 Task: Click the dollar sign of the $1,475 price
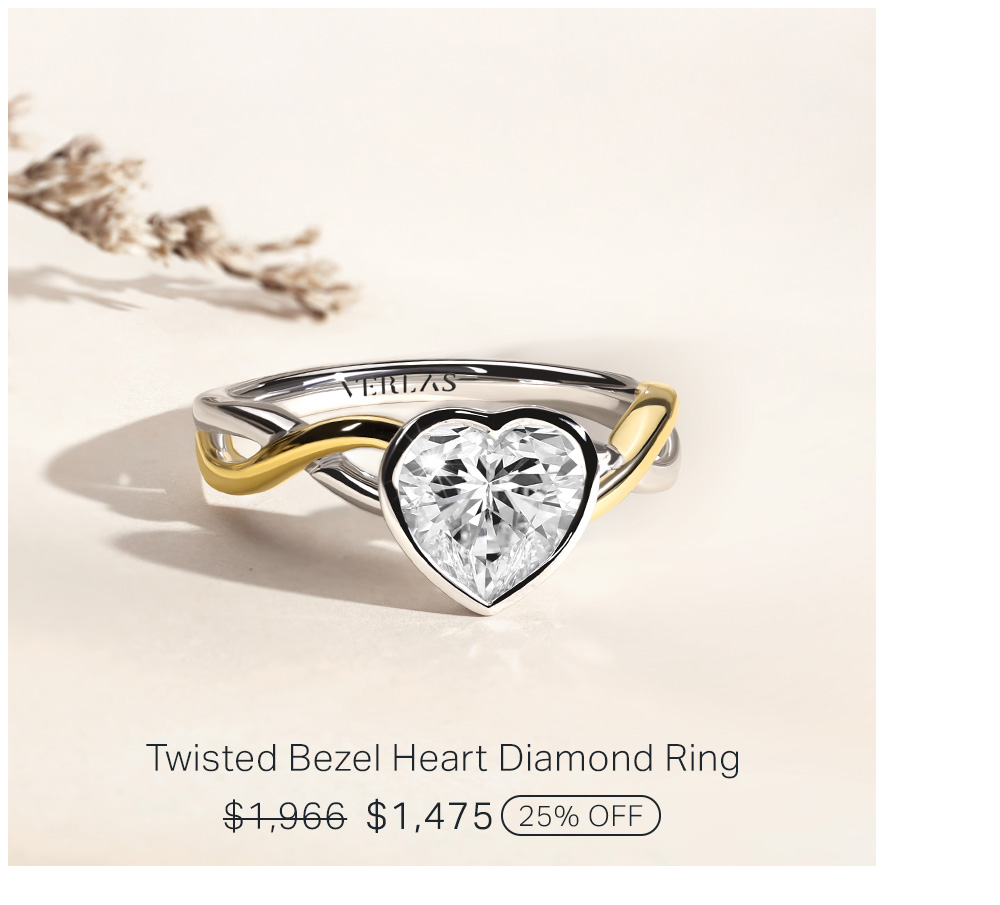click(x=377, y=816)
